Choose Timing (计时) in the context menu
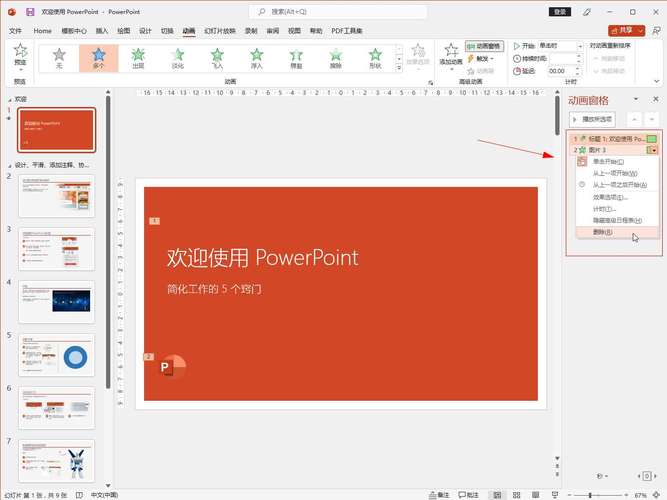The width and height of the screenshot is (667, 500). (x=617, y=209)
